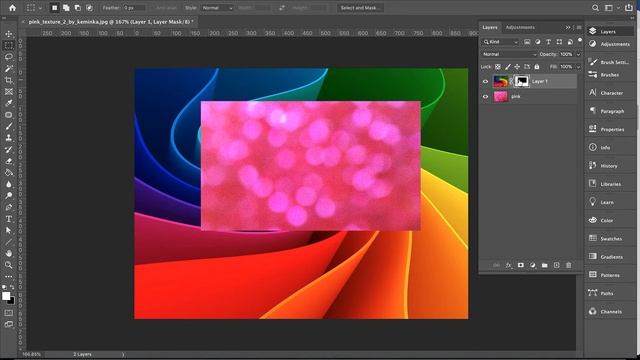Select the Move tool
This screenshot has height=360, width=640.
9,34
